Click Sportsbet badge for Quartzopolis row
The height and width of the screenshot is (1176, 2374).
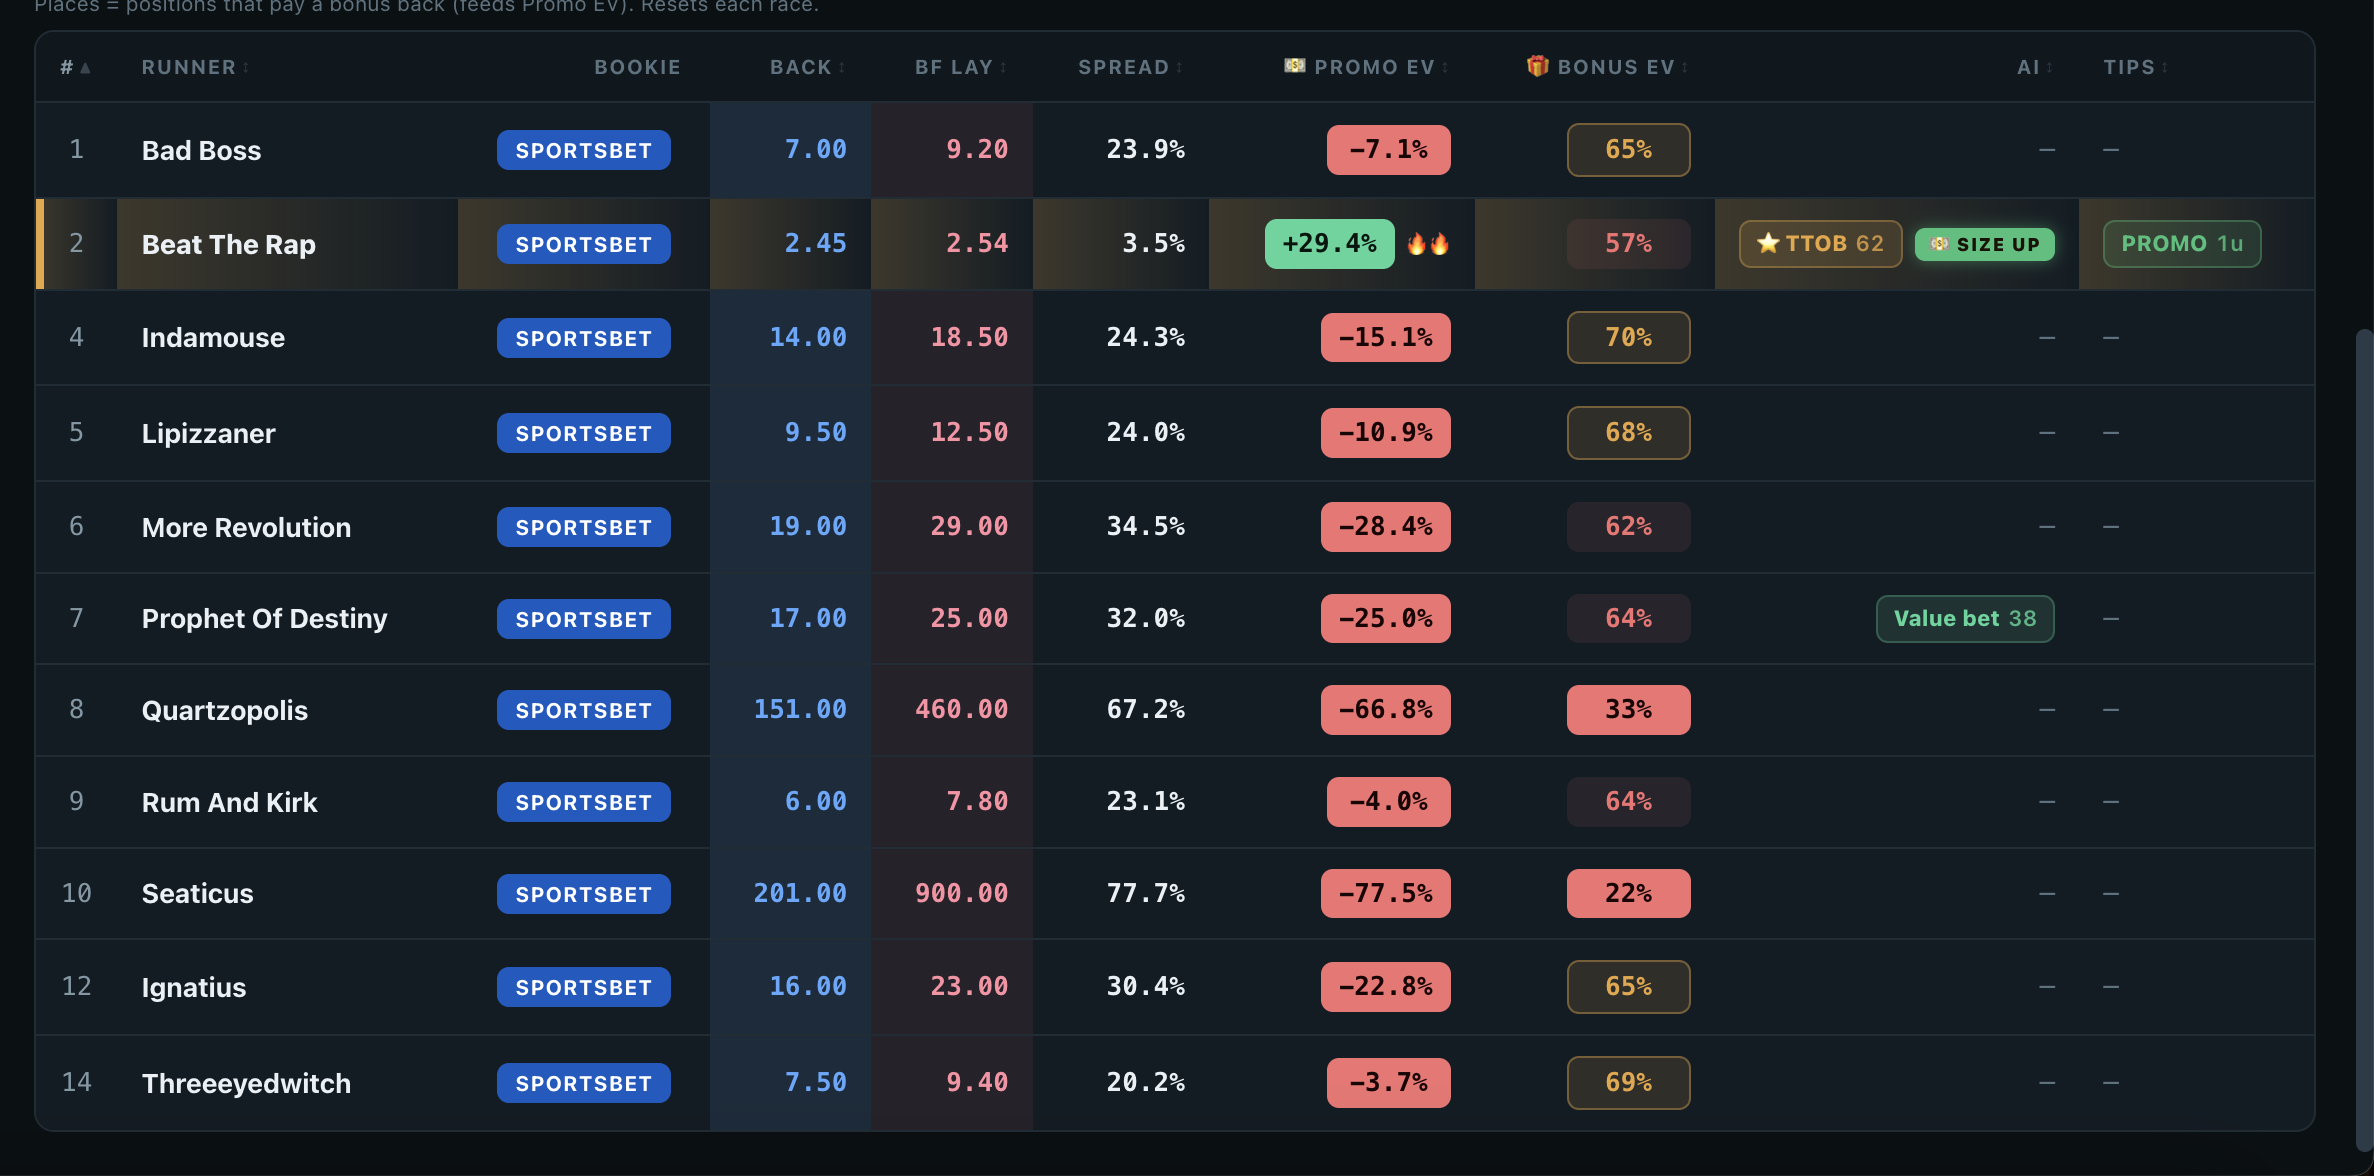pyautogui.click(x=583, y=710)
